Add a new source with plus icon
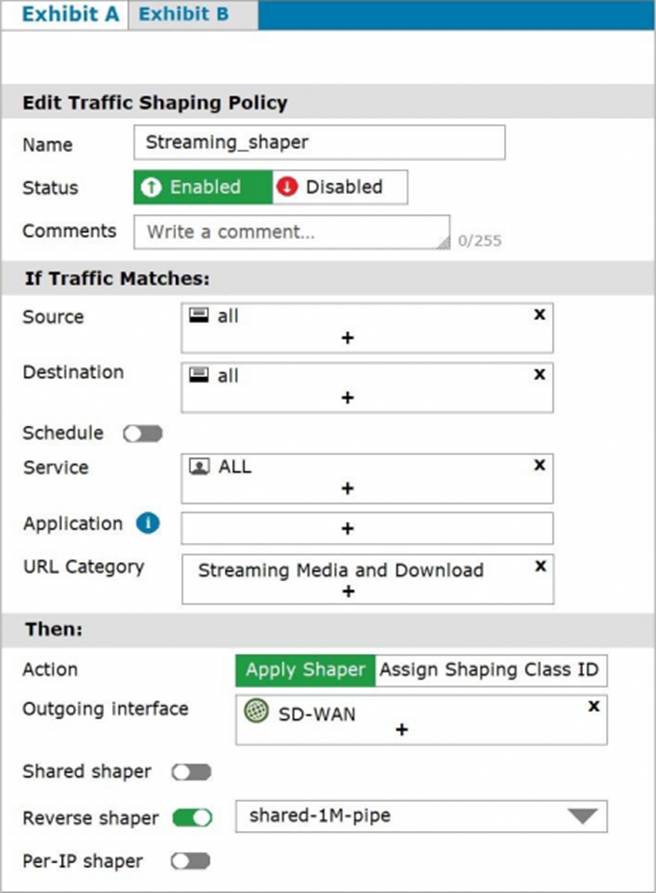The width and height of the screenshot is (656, 893). (x=347, y=338)
